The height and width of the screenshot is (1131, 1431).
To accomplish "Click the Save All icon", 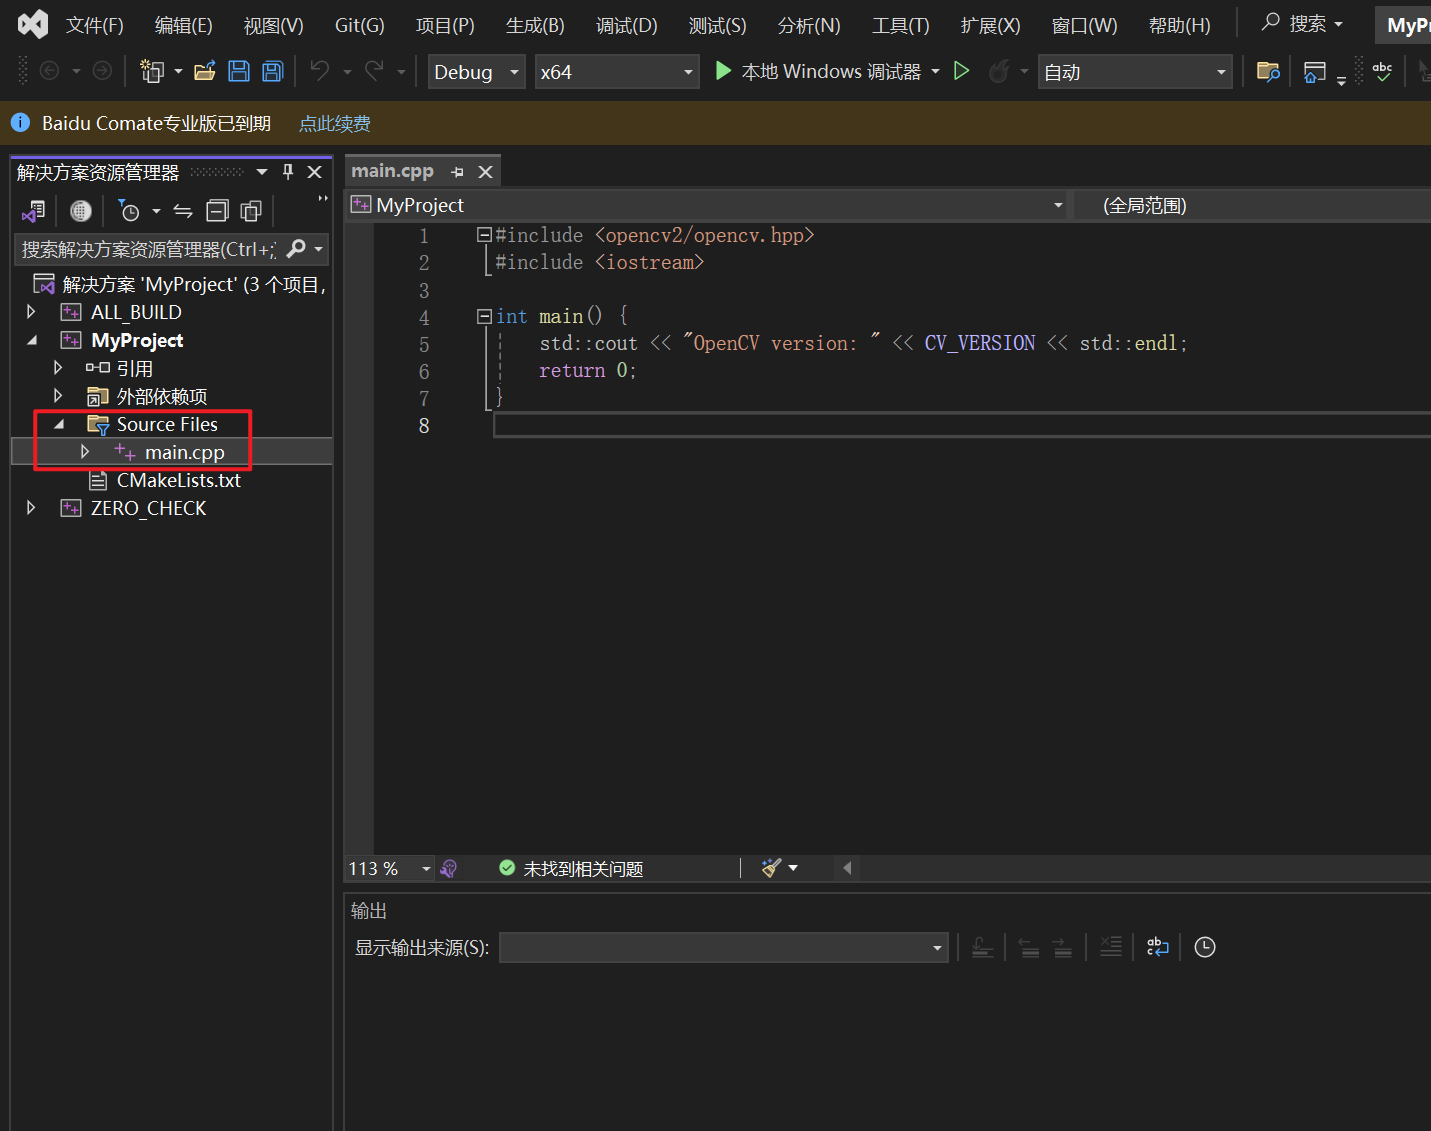I will tap(272, 71).
